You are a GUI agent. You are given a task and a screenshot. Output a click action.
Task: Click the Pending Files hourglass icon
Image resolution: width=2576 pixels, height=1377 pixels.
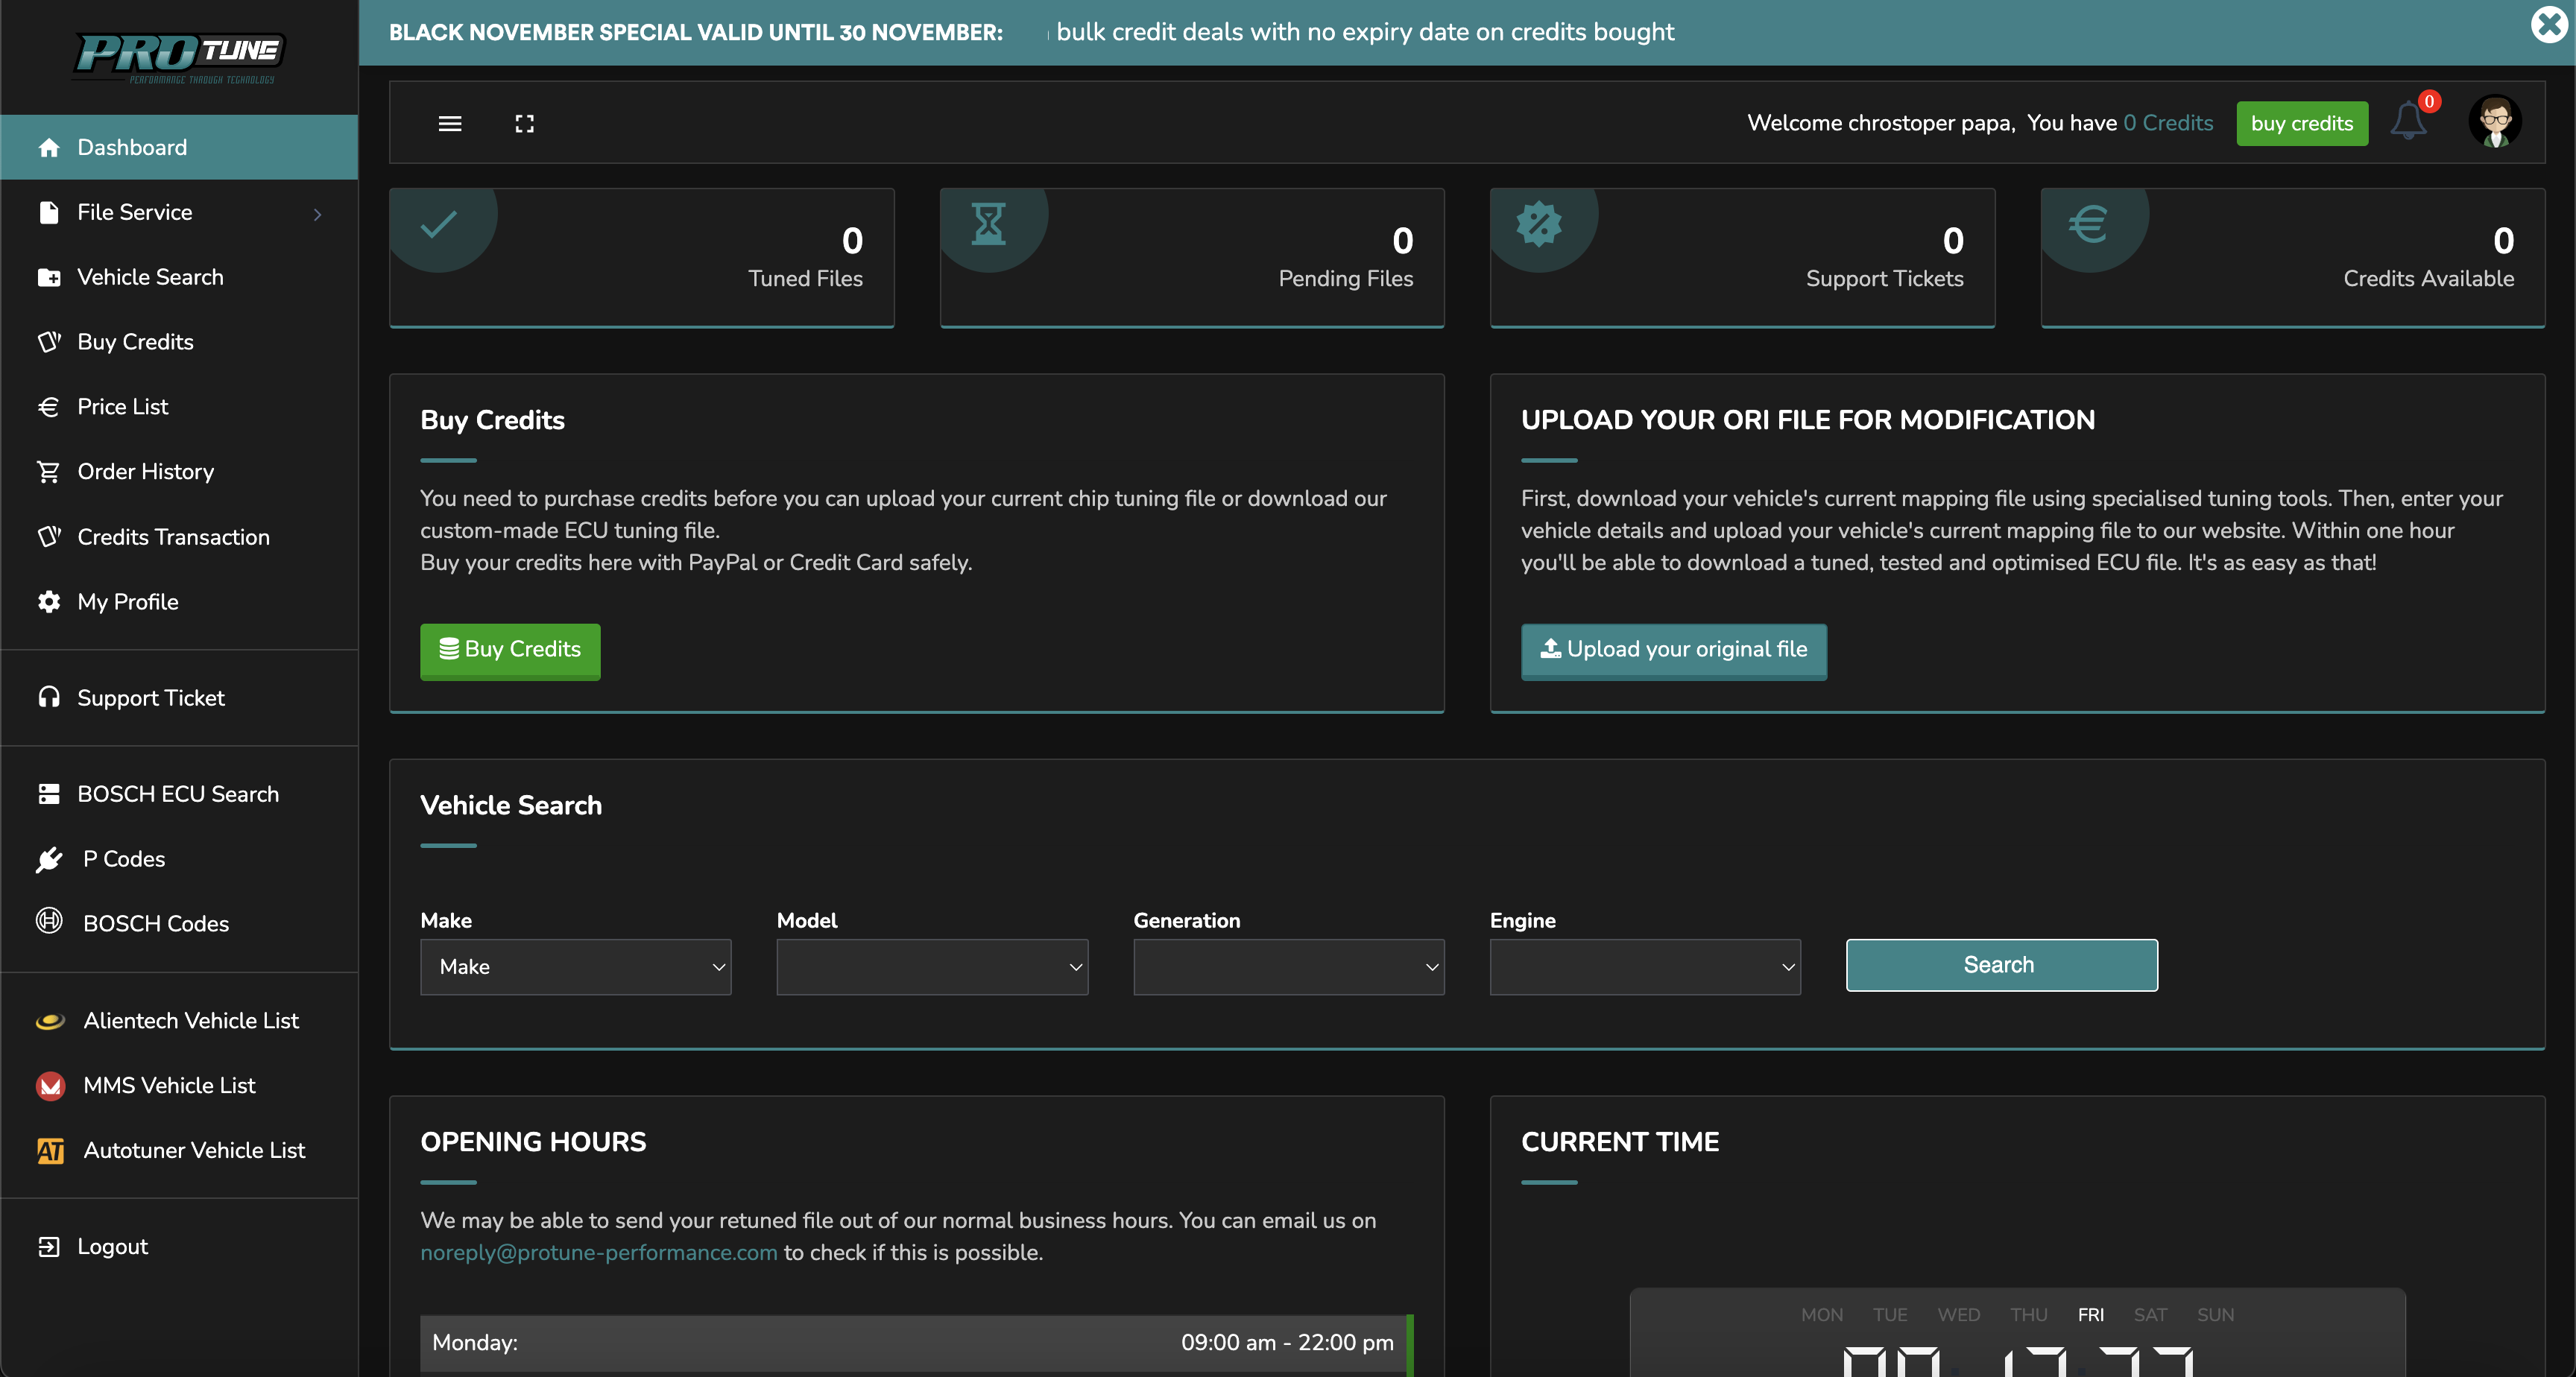(x=989, y=224)
